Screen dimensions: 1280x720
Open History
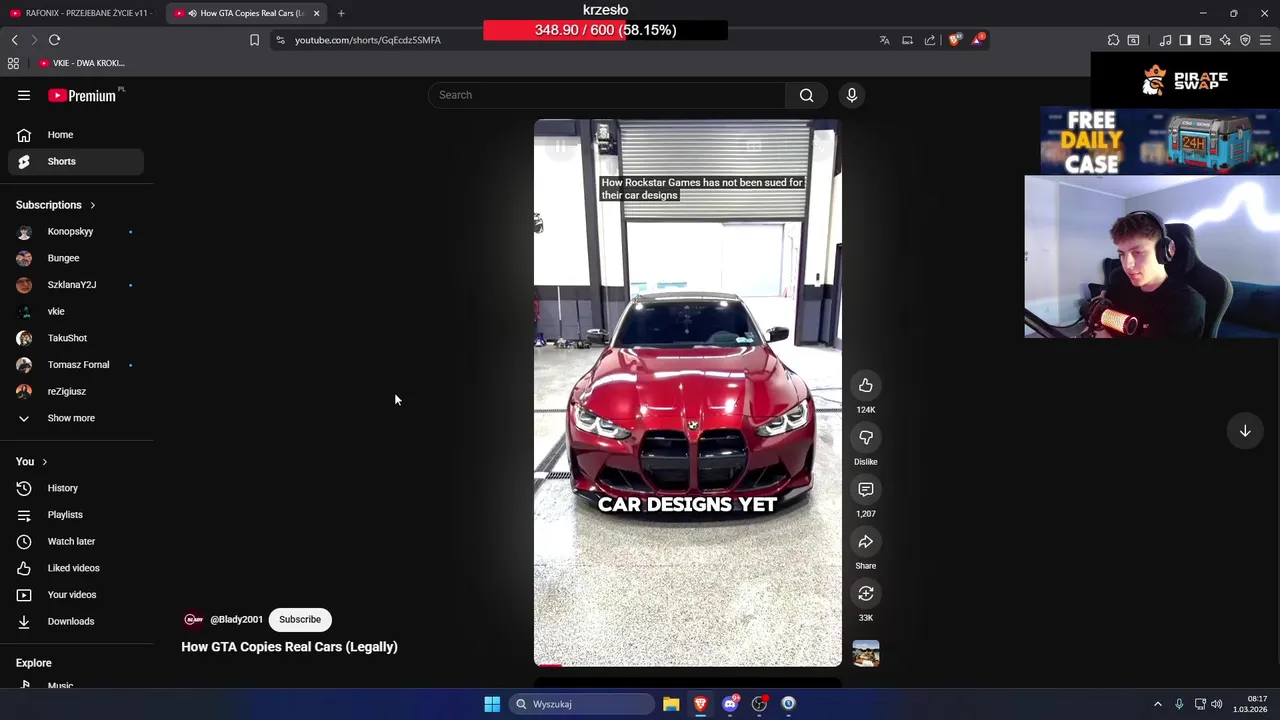click(x=76, y=488)
